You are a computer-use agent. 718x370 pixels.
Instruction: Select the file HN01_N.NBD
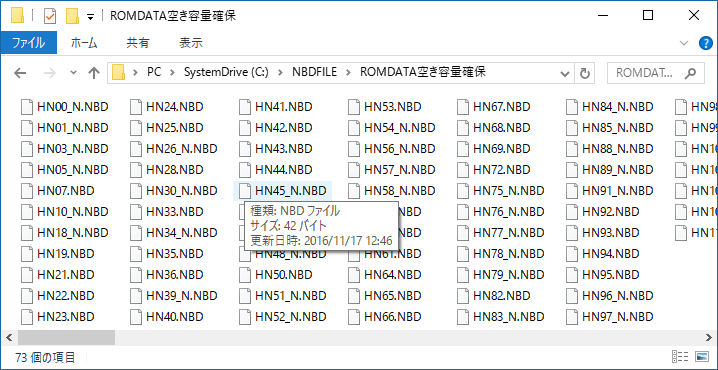click(65, 128)
